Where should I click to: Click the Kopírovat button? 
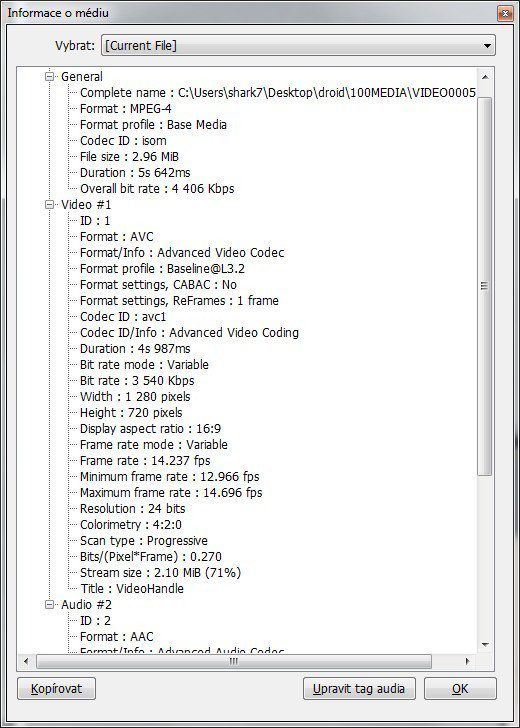click(56, 689)
